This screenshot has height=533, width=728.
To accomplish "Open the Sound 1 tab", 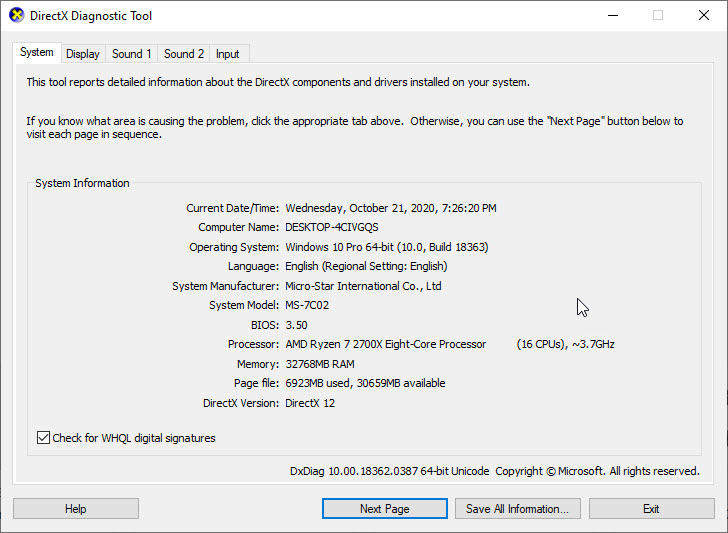I will pos(132,54).
